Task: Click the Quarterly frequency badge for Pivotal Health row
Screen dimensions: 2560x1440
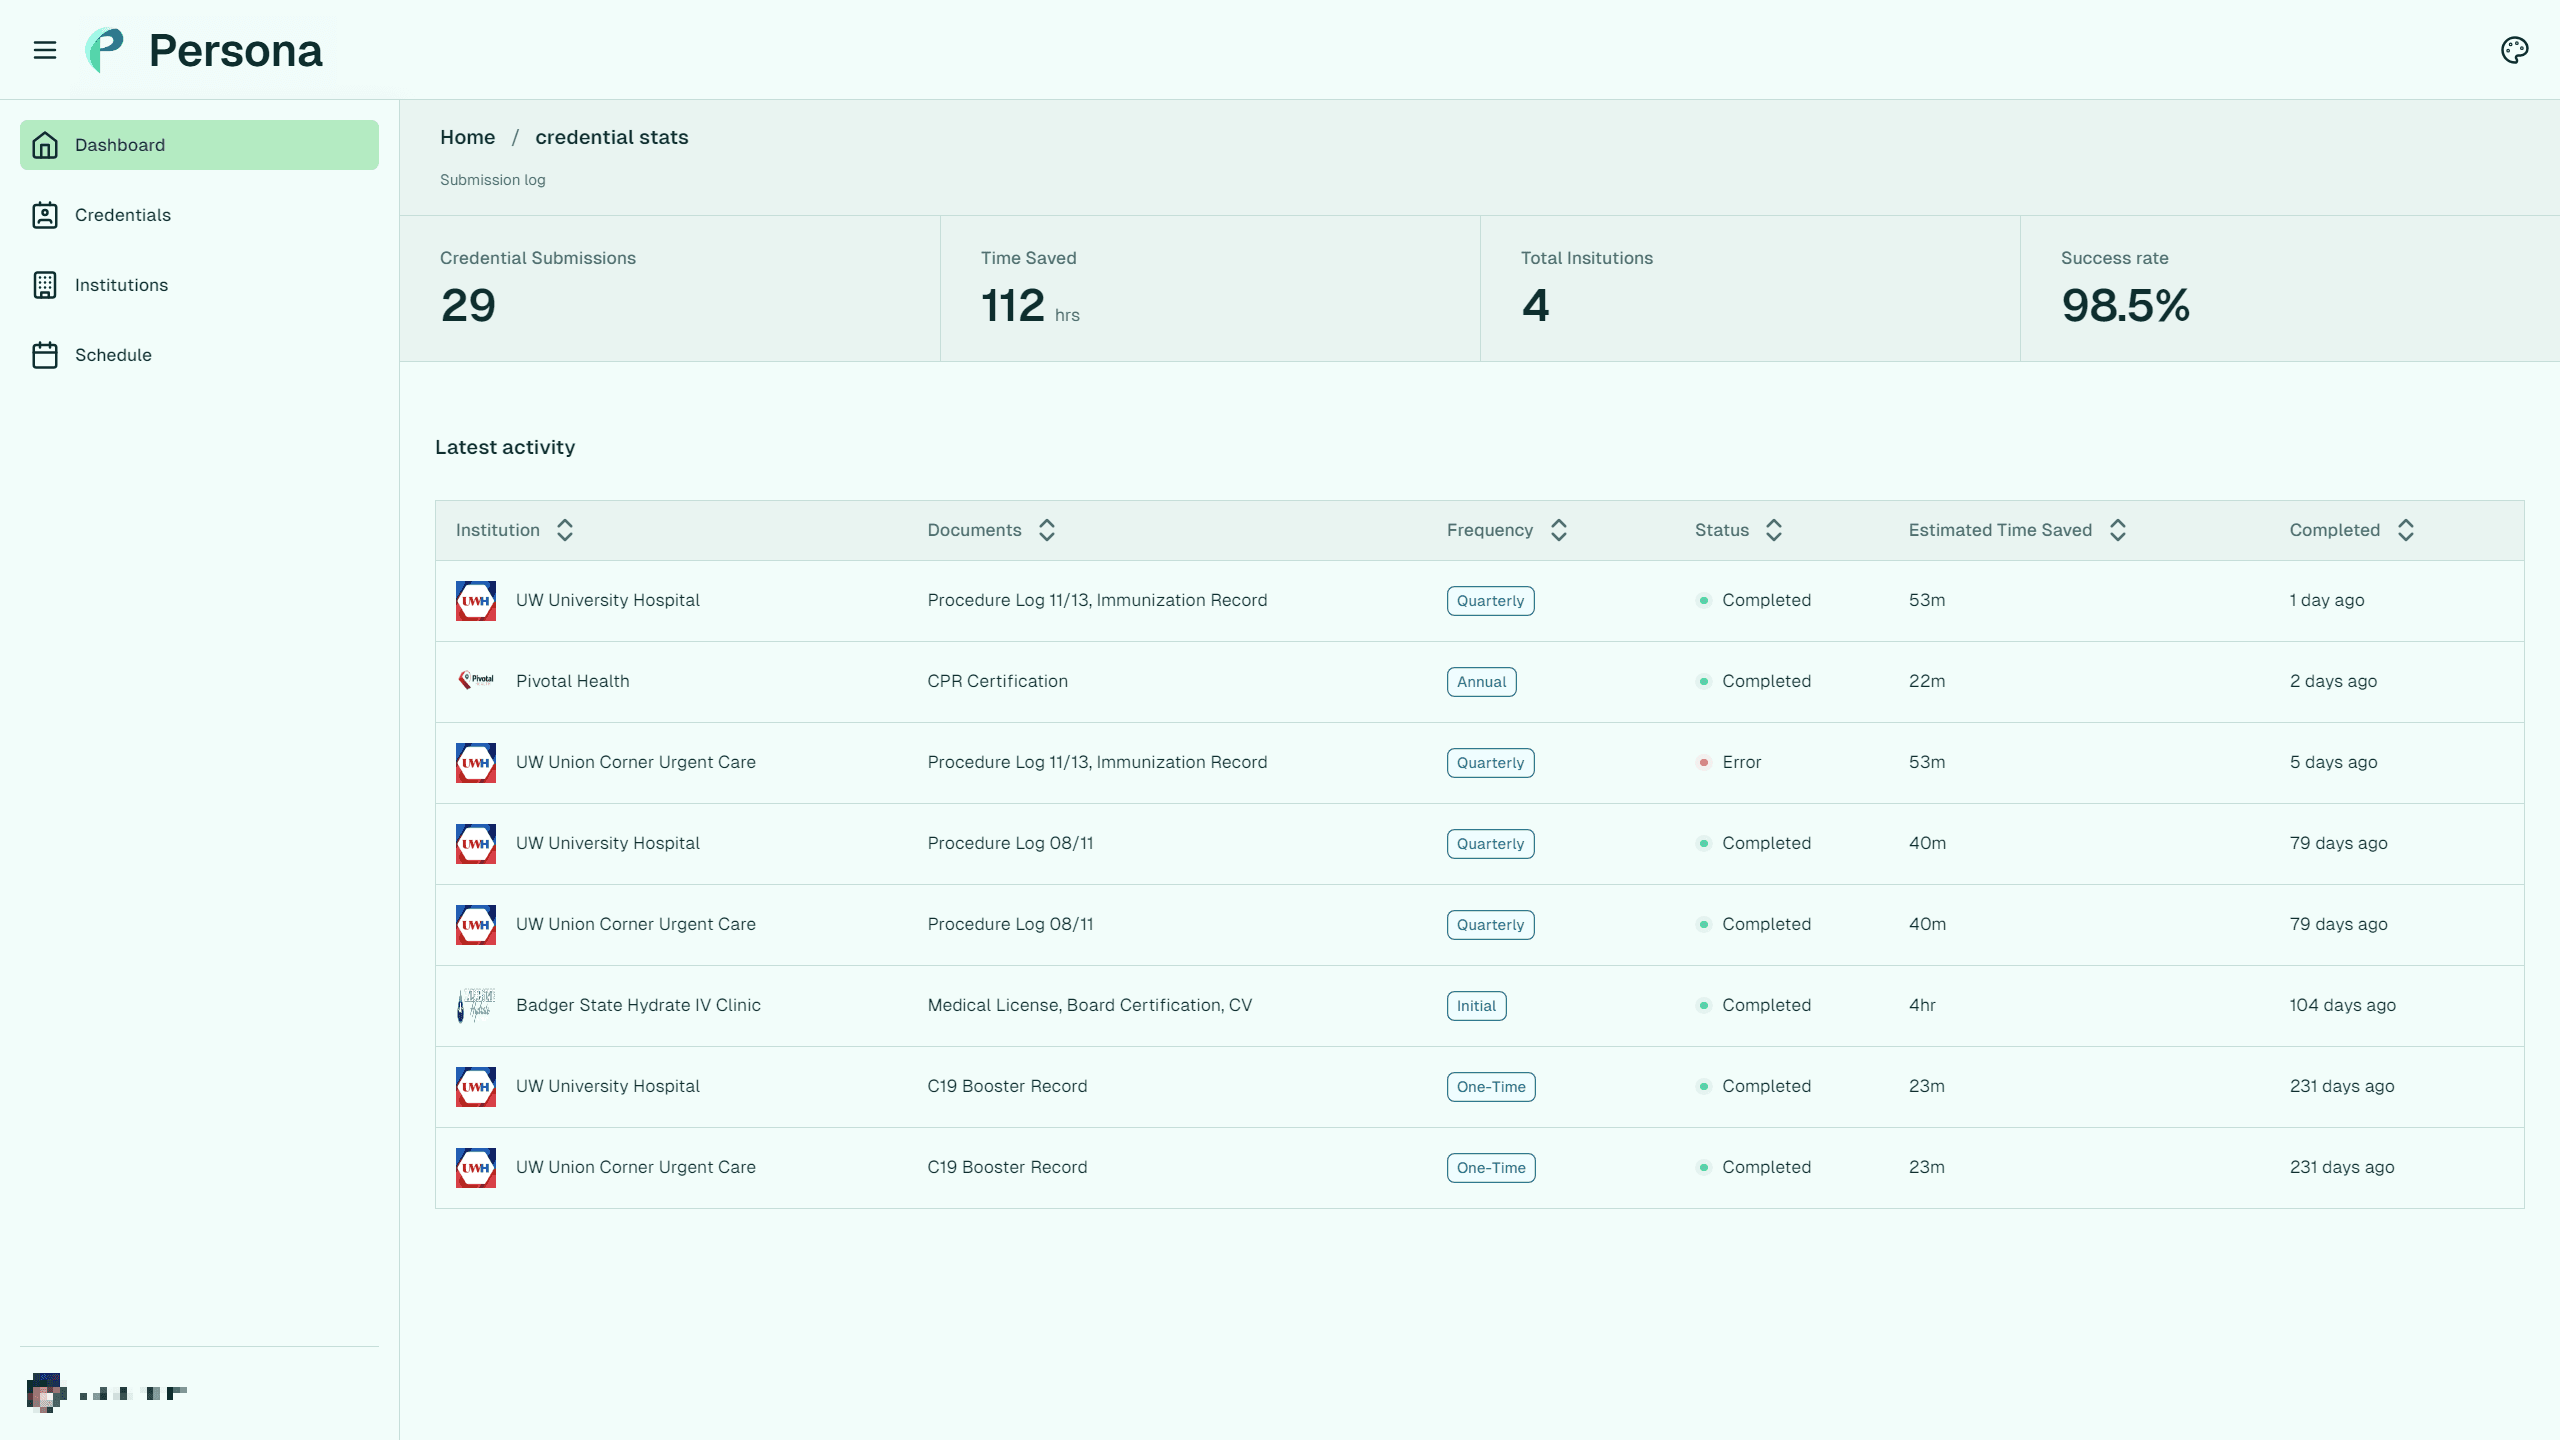Action: click(1481, 681)
